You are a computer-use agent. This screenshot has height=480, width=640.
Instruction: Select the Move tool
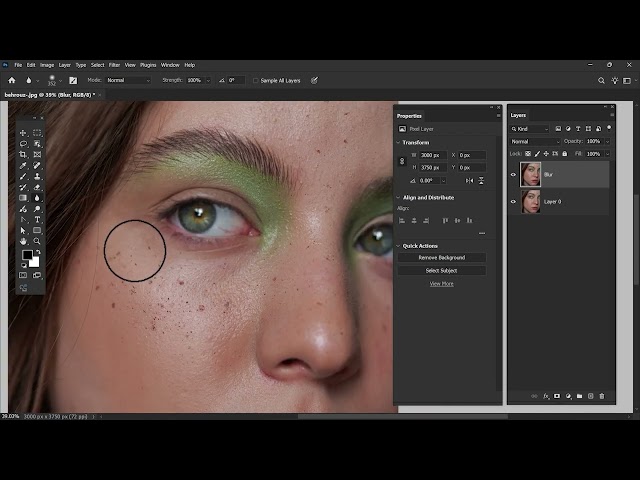[x=23, y=133]
